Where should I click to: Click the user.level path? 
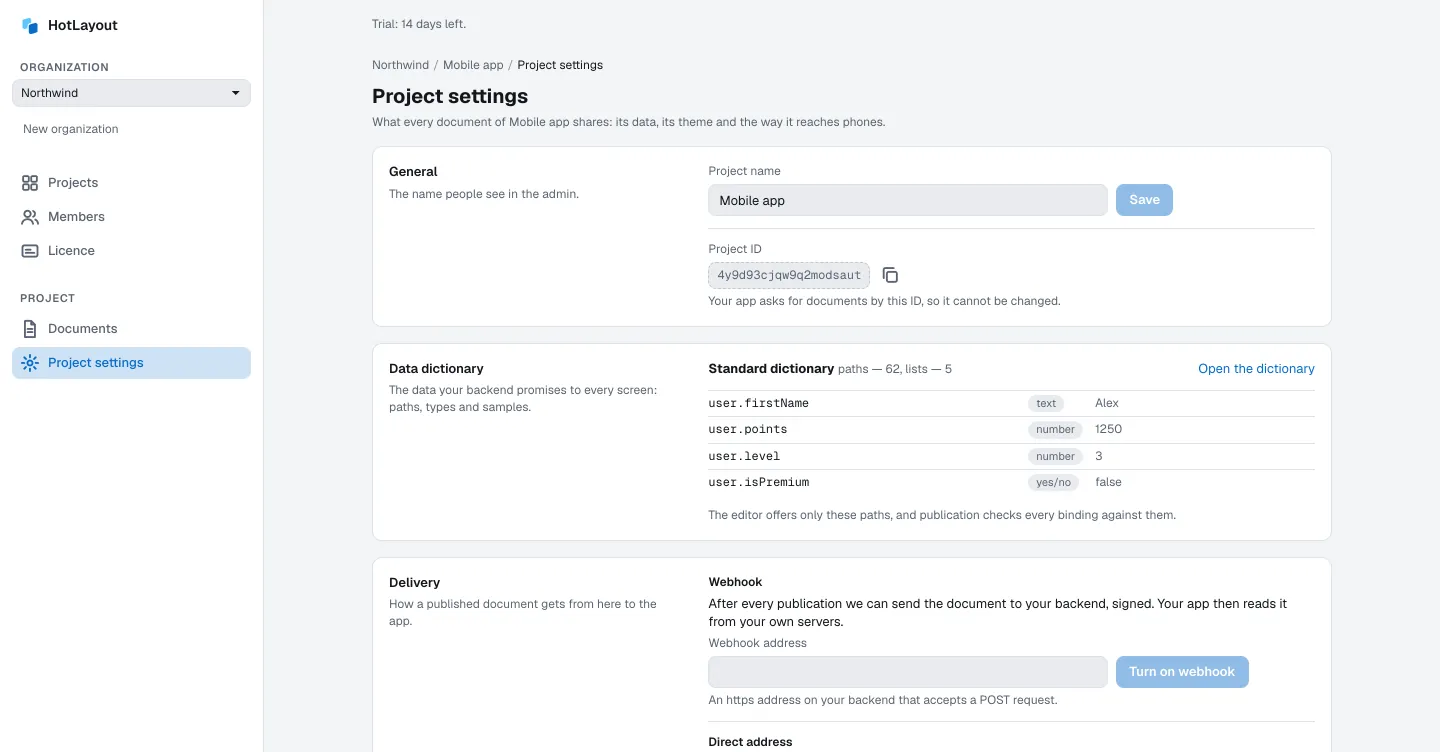coord(744,456)
